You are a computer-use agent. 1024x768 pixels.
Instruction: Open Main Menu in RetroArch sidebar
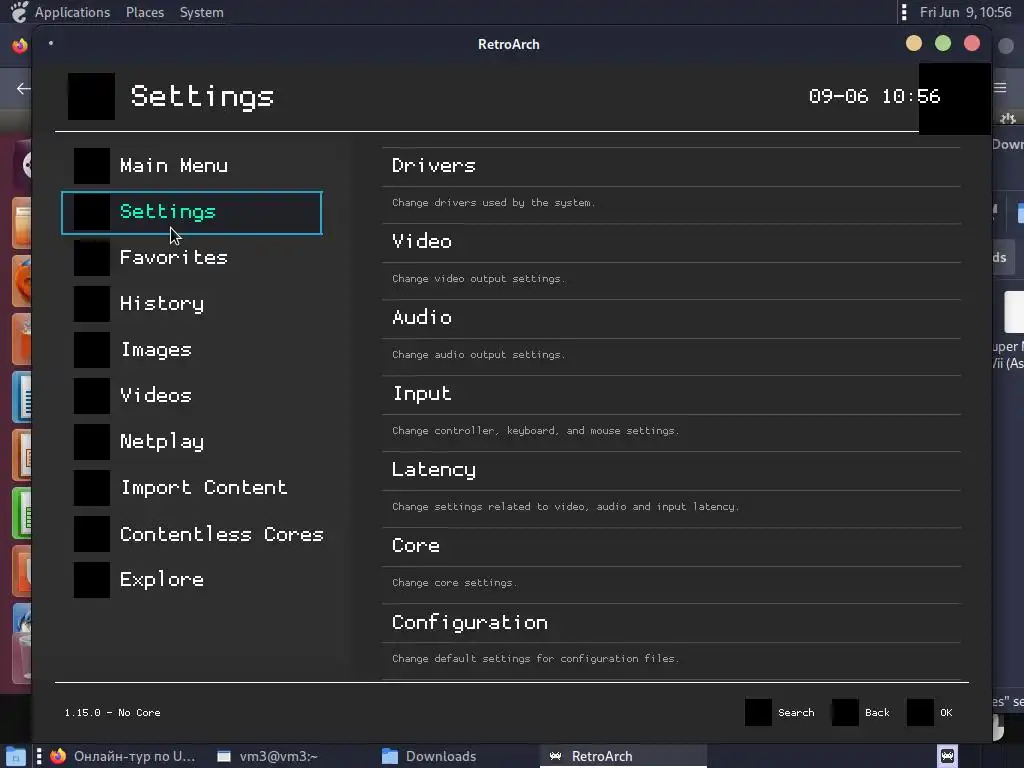[x=191, y=166]
